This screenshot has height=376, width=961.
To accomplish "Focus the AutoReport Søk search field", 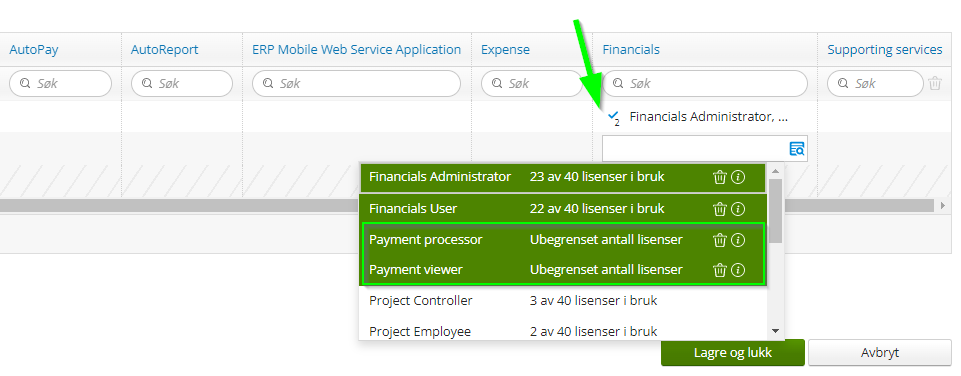I will (182, 83).
